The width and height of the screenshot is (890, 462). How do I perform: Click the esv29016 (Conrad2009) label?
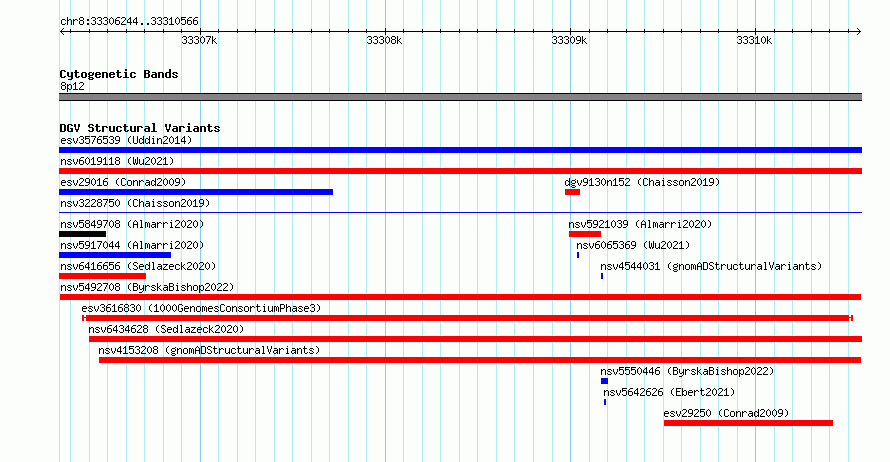(x=123, y=182)
